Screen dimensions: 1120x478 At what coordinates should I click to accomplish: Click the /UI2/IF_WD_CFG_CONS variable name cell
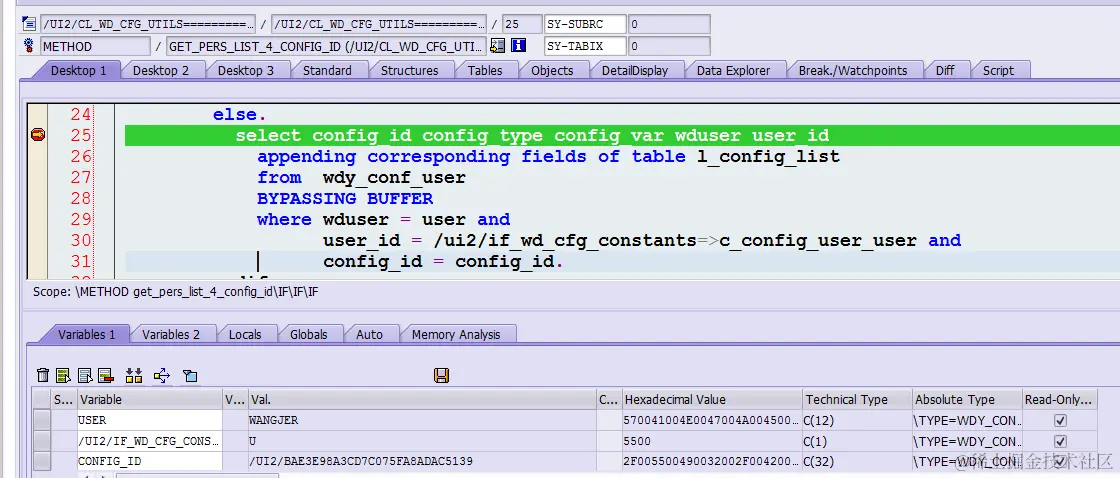(150, 441)
